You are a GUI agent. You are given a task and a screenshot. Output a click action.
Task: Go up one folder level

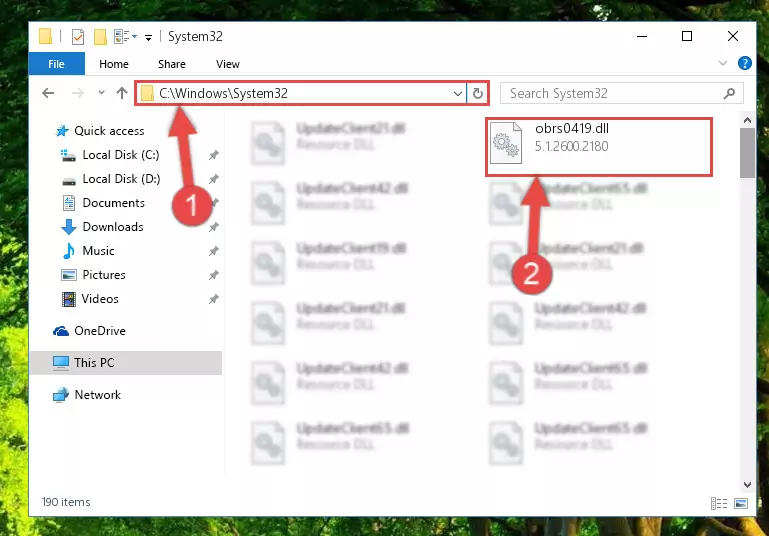[122, 93]
